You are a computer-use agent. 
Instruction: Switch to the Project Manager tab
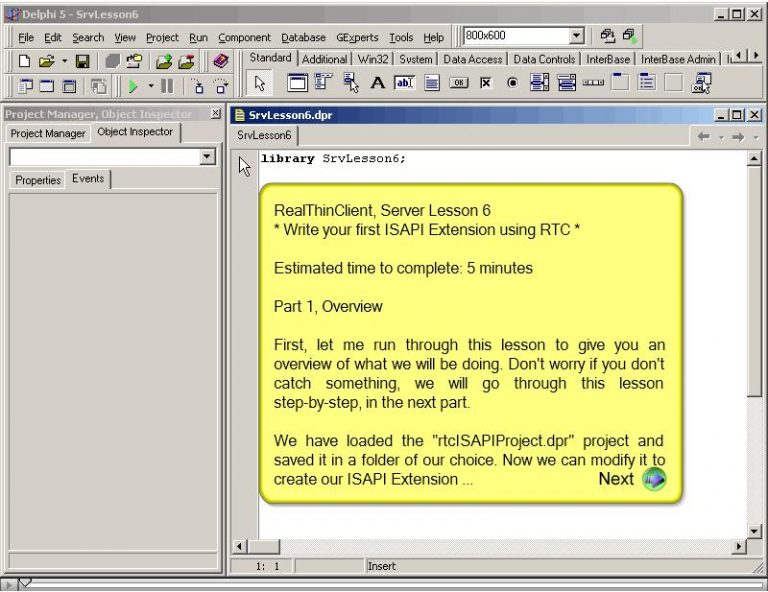[48, 133]
